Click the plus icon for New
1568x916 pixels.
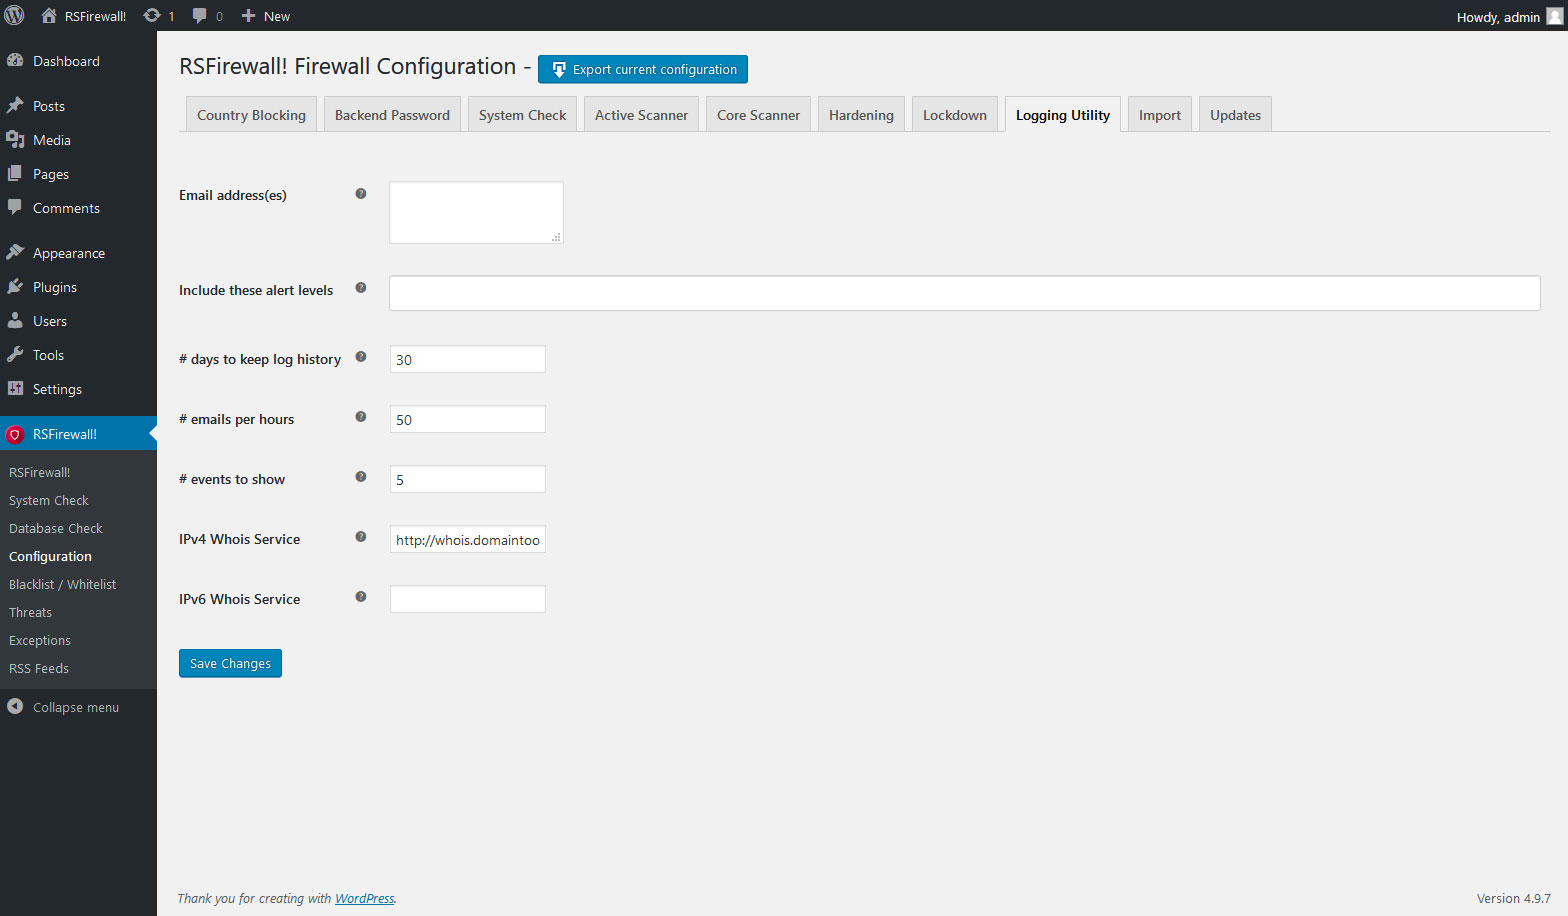(x=249, y=16)
